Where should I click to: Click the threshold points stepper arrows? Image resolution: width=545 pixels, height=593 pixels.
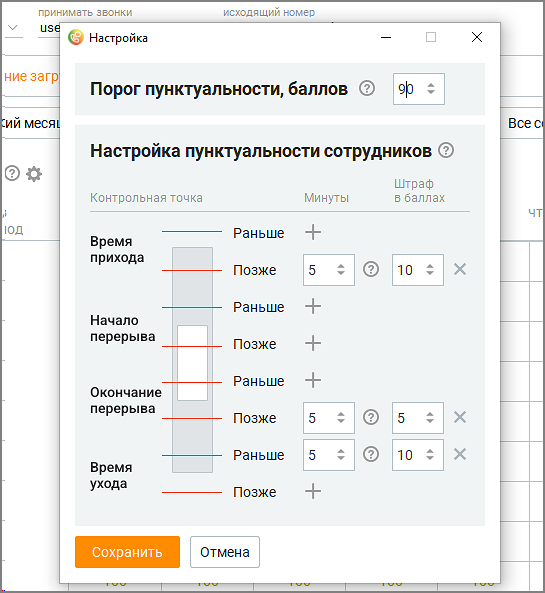coord(431,89)
